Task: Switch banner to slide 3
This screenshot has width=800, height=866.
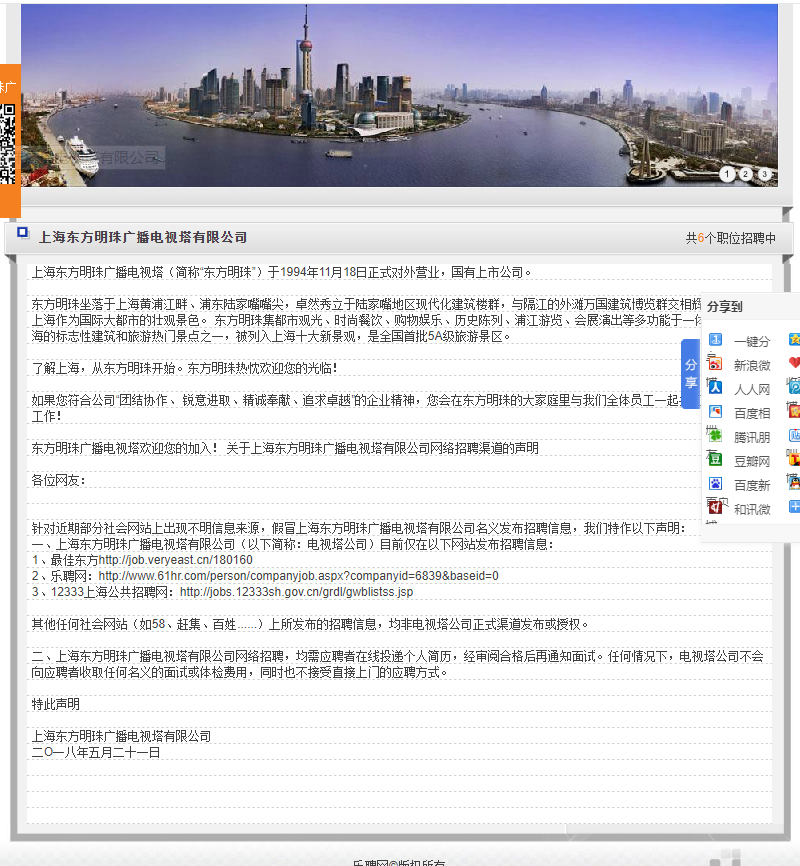Action: (x=765, y=174)
